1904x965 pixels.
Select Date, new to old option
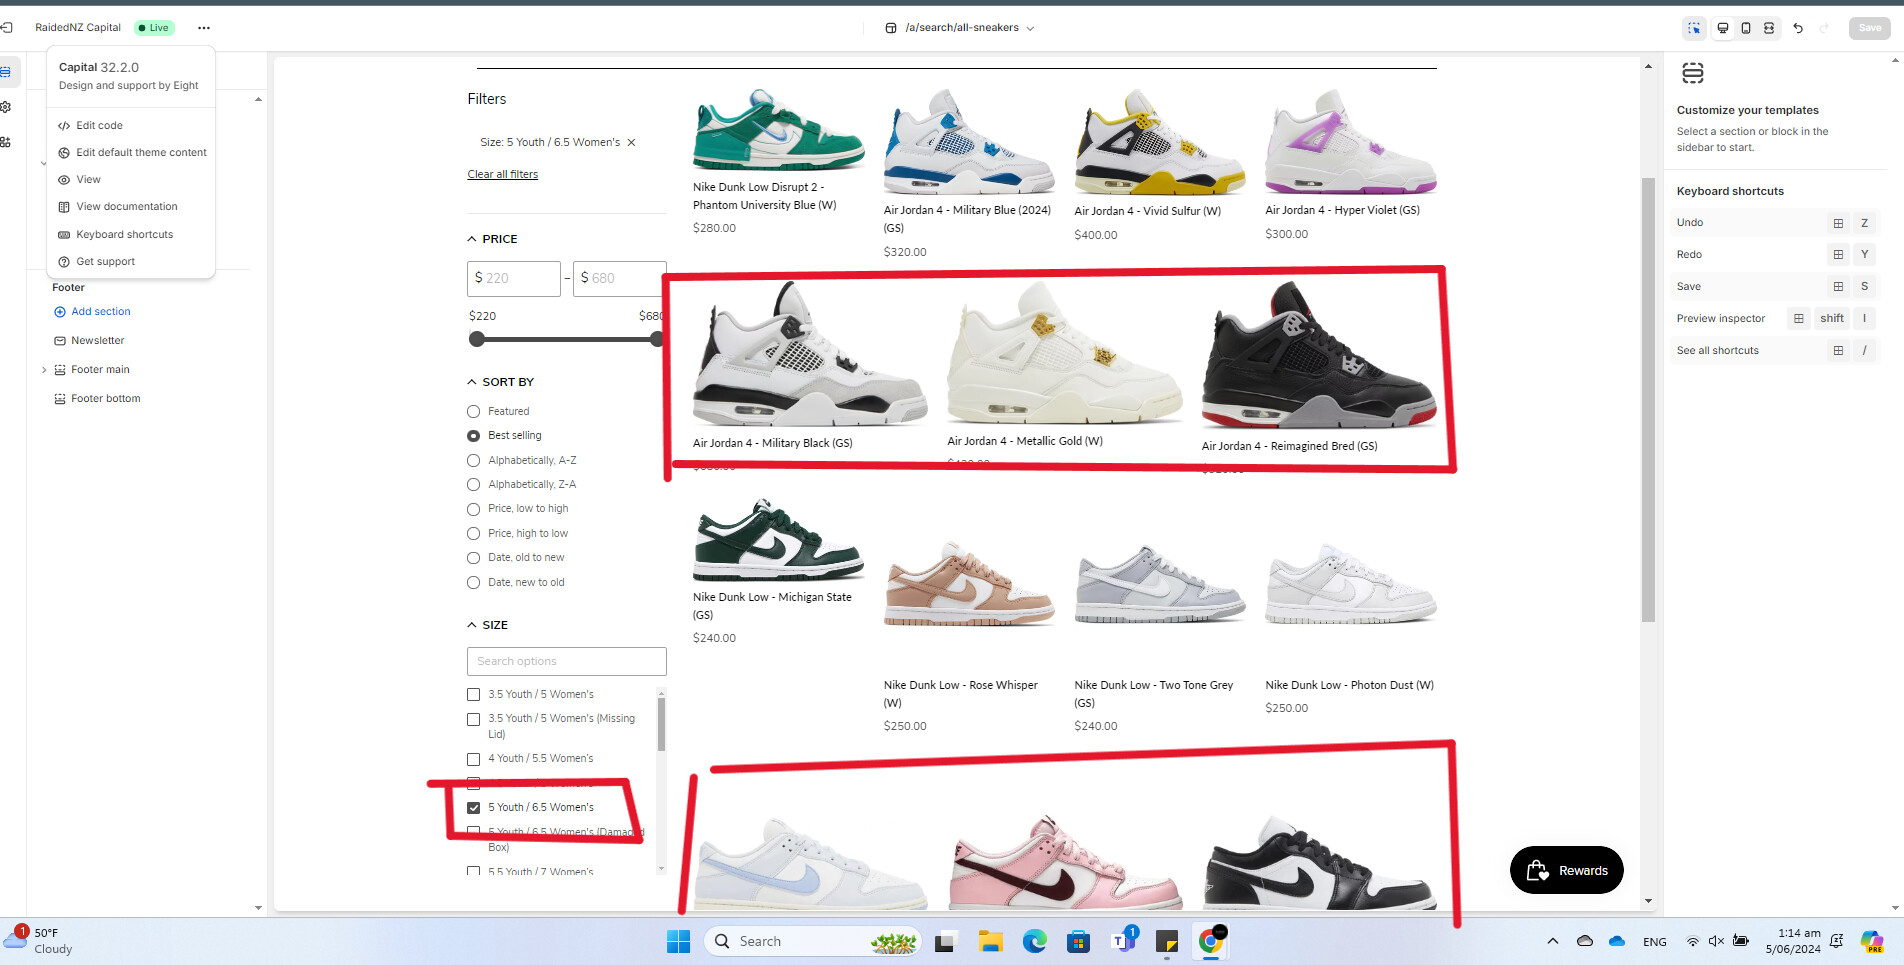point(474,583)
